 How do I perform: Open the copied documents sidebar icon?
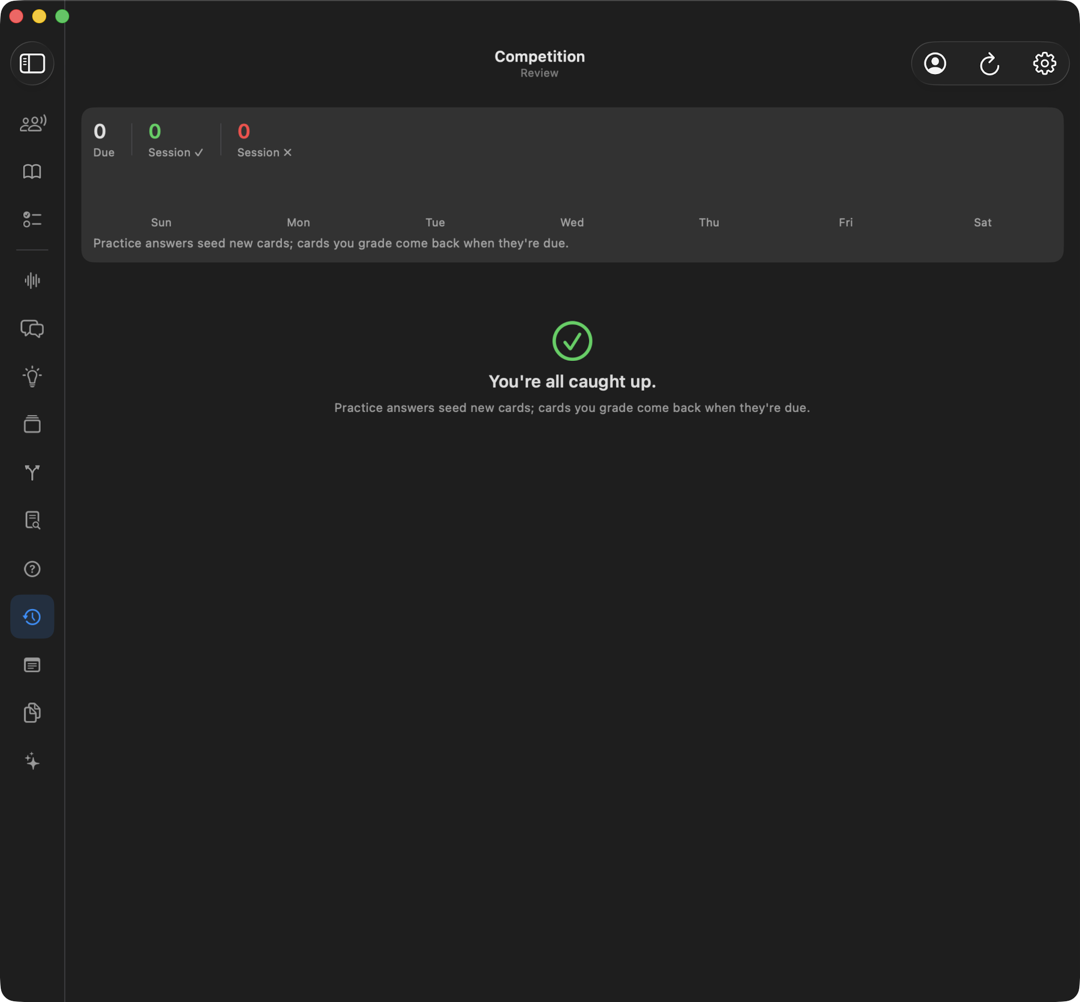click(32, 713)
